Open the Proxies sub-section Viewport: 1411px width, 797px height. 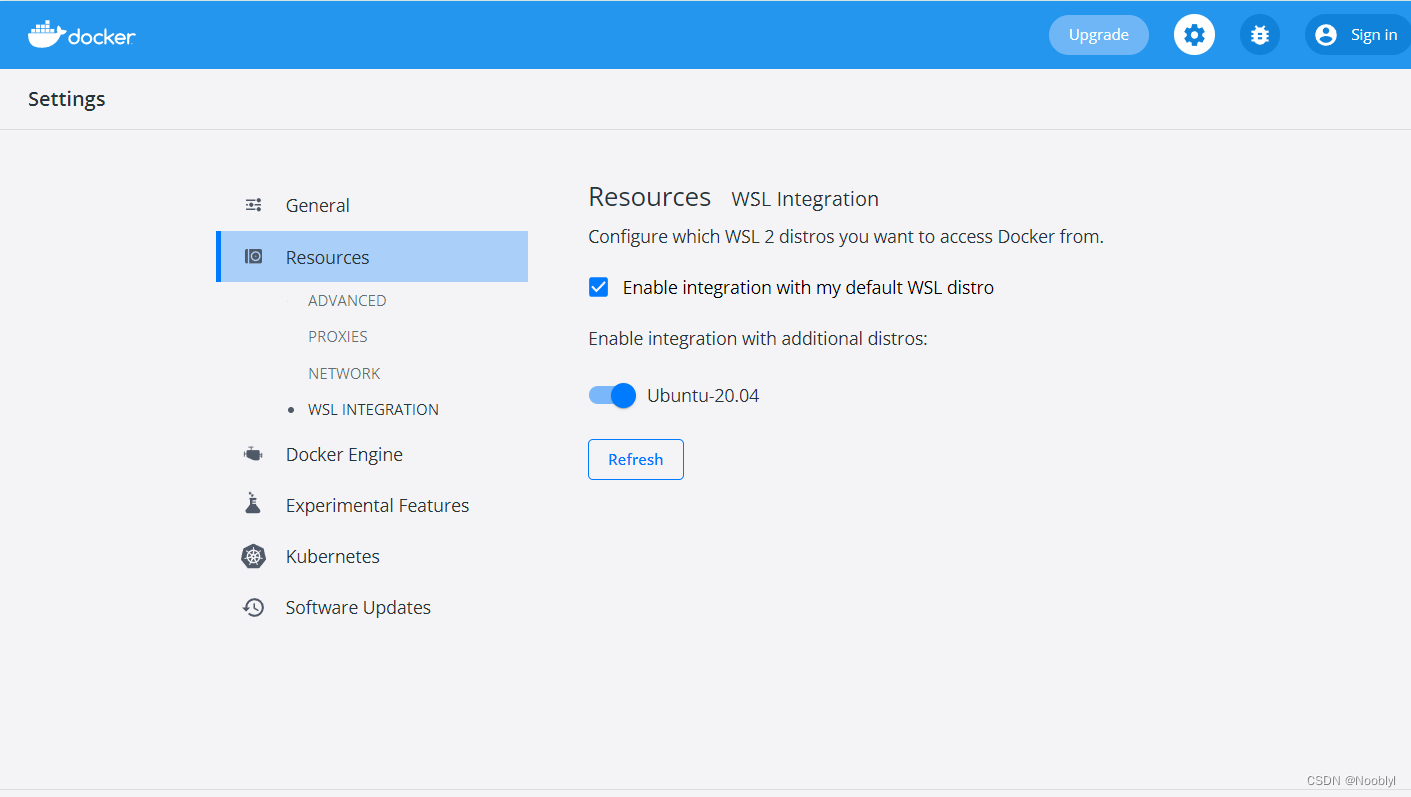tap(338, 336)
